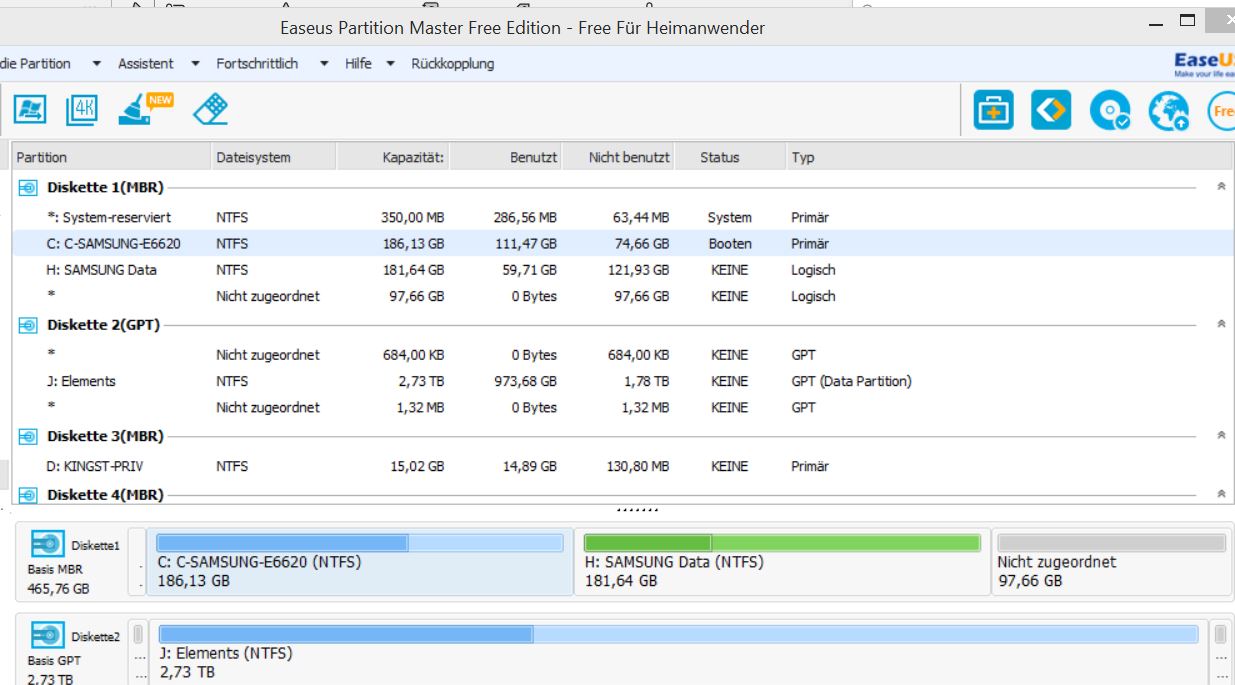Screen dimensions: 1235x685
Task: Select the 97,66 GB unallocated block in disk map
Action: tap(1112, 562)
